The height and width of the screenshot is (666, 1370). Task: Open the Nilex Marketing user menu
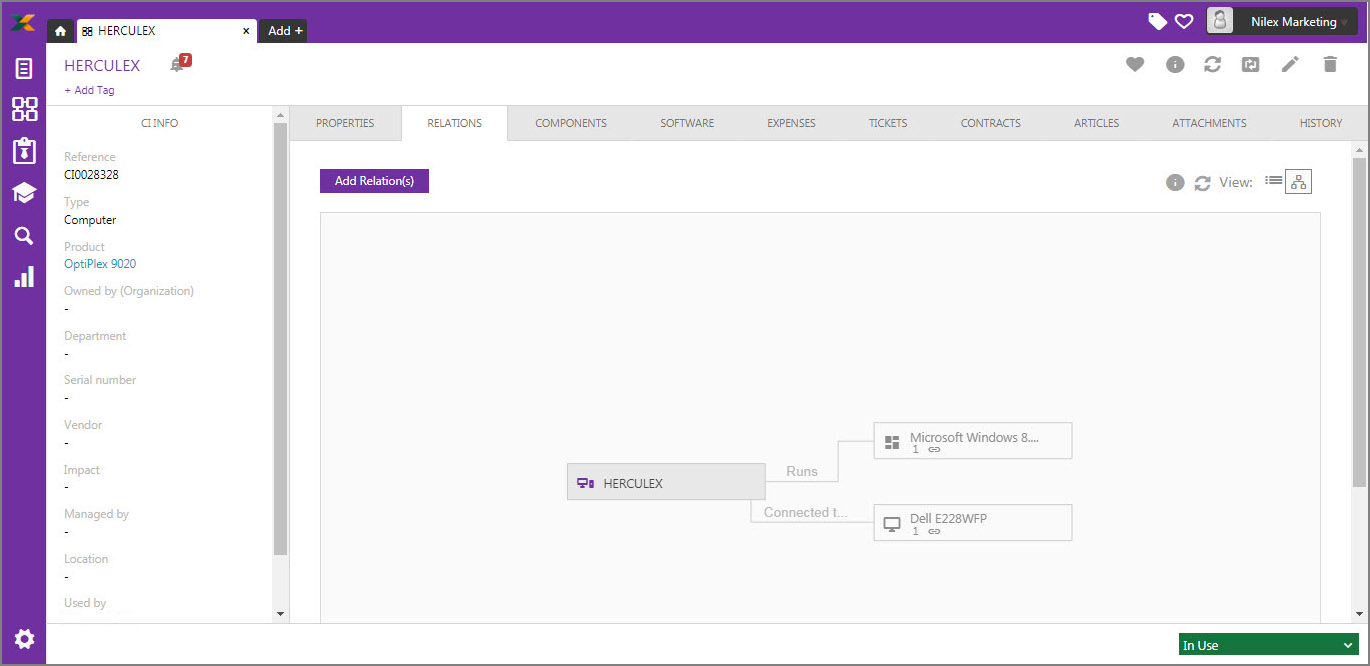coord(1282,21)
